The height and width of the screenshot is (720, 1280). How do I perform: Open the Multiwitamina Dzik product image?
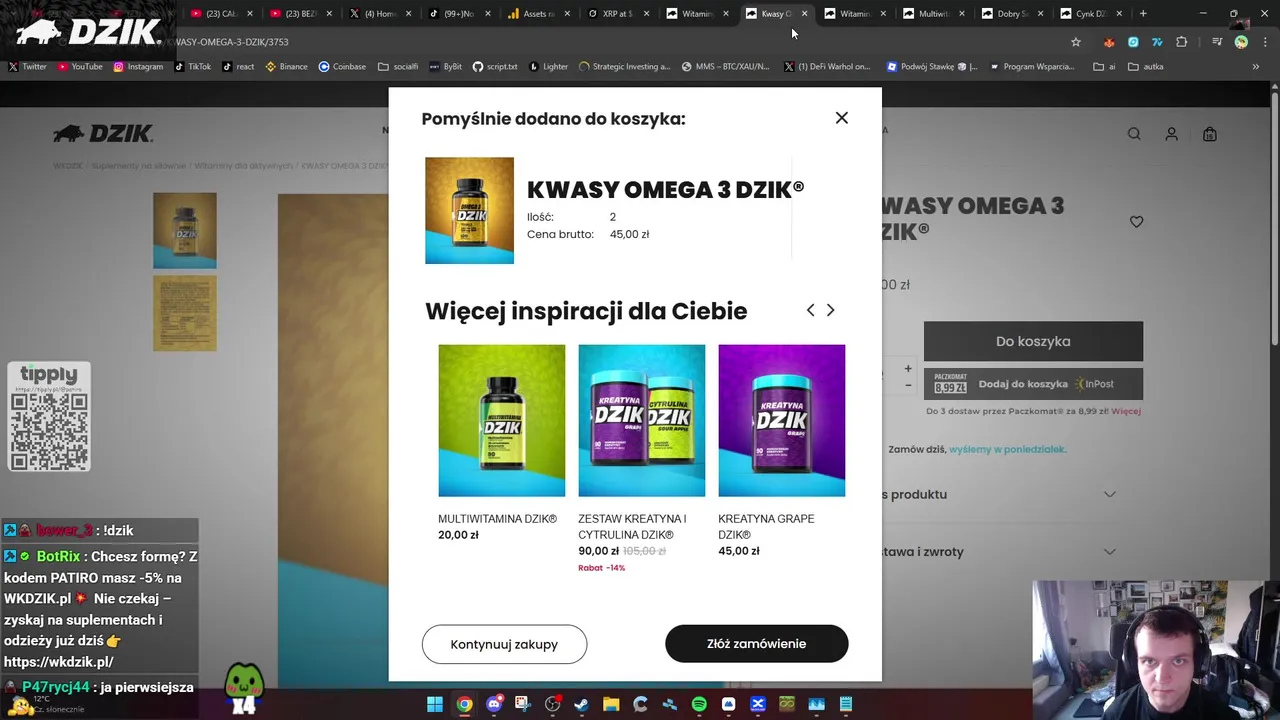(x=501, y=420)
